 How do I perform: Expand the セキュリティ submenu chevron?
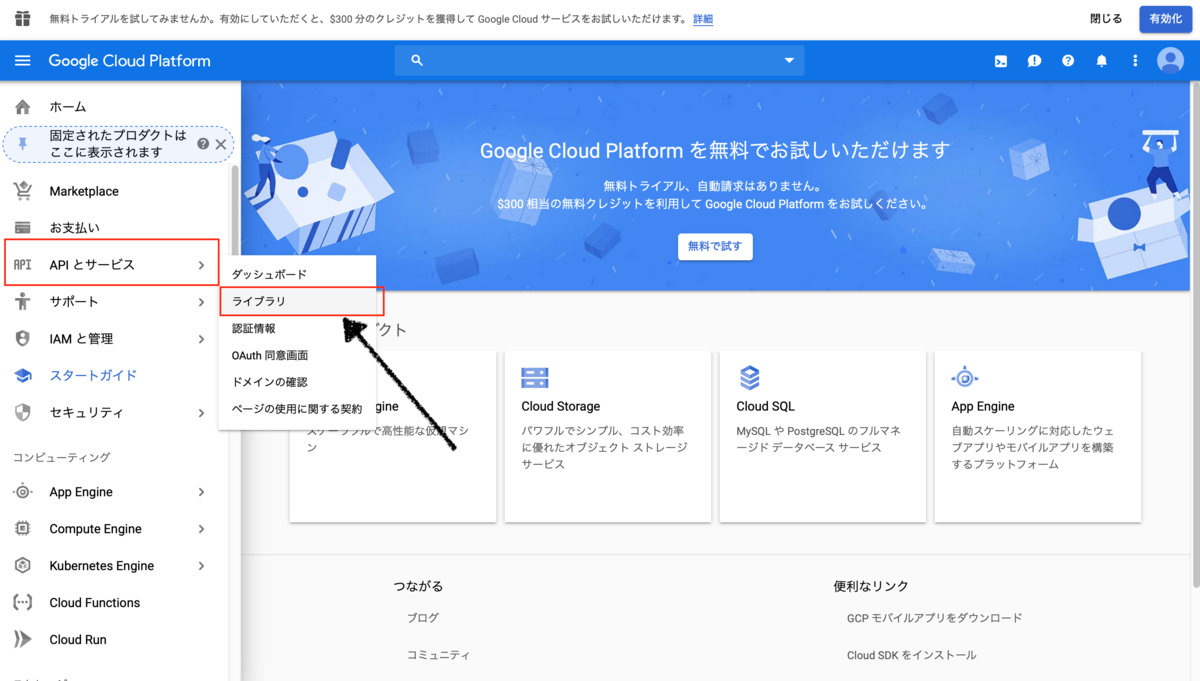pyautogui.click(x=201, y=413)
